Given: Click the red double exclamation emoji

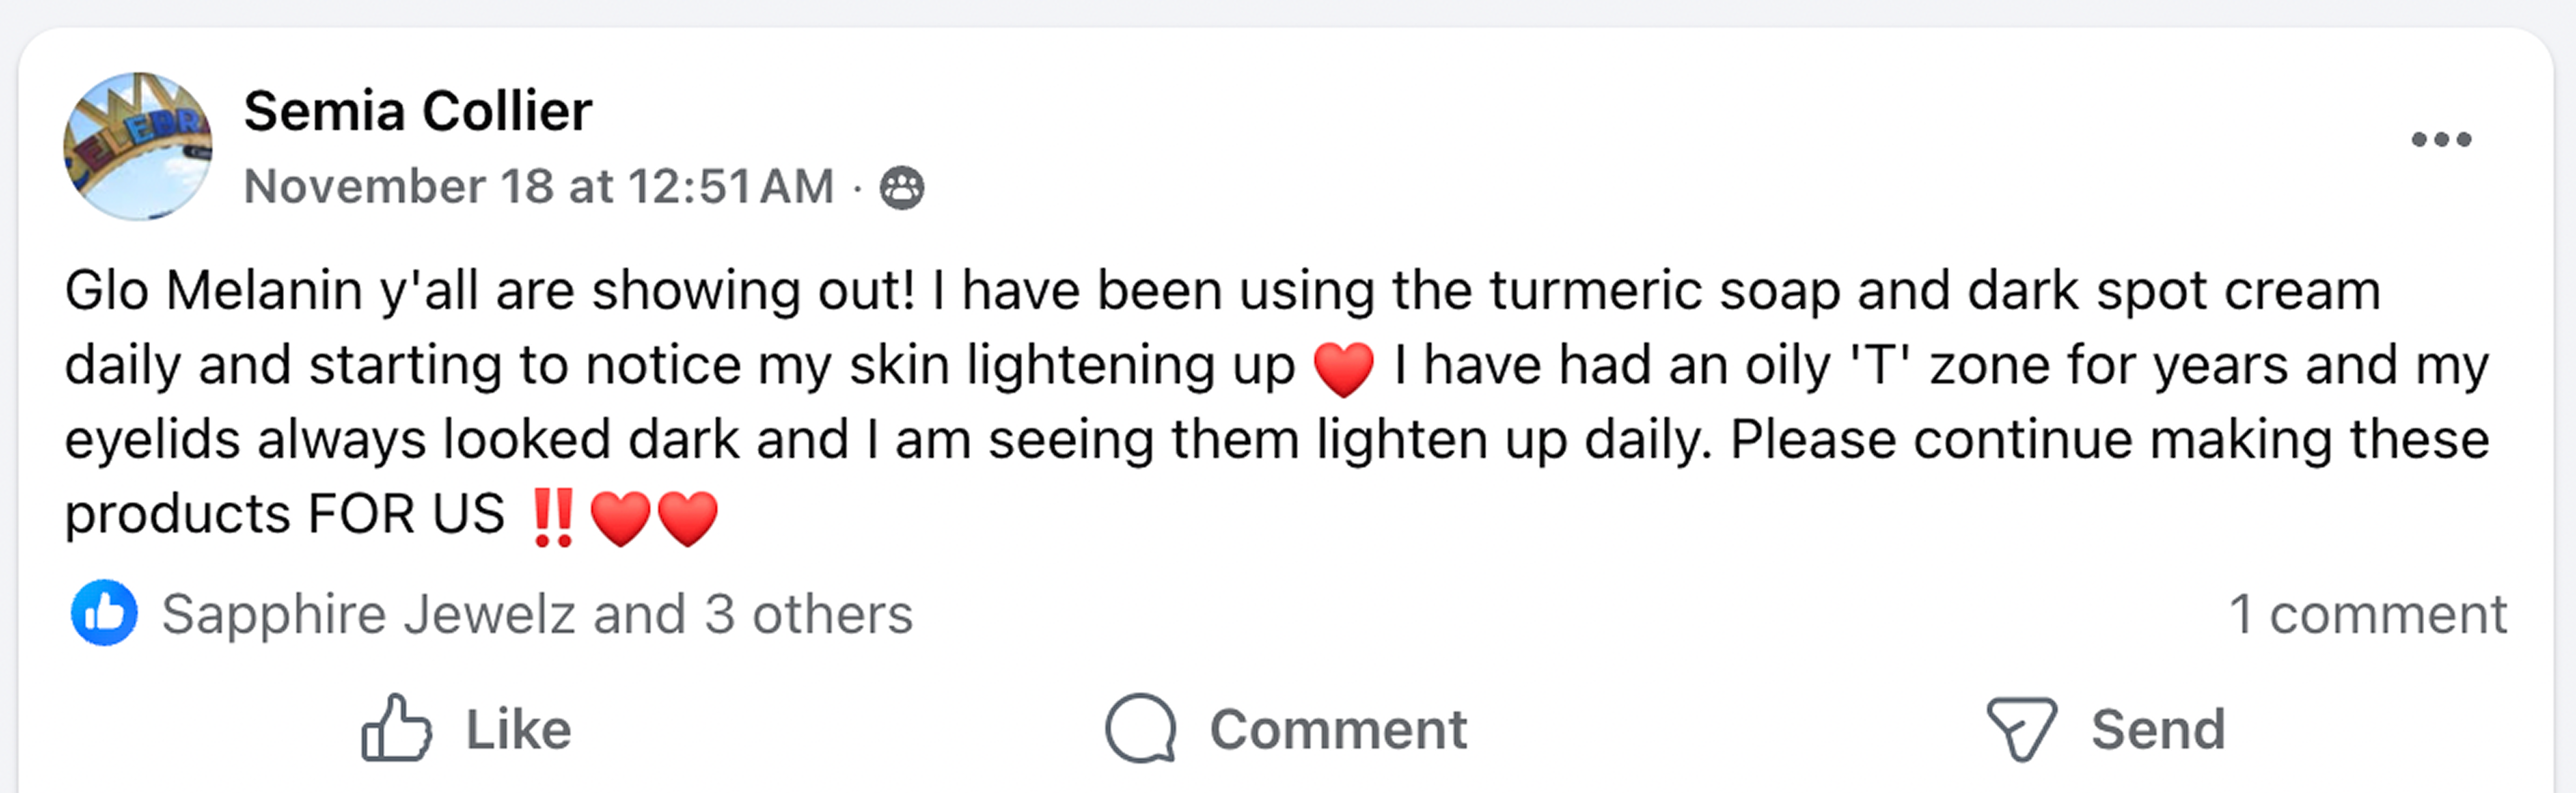Looking at the screenshot, I should (x=552, y=517).
